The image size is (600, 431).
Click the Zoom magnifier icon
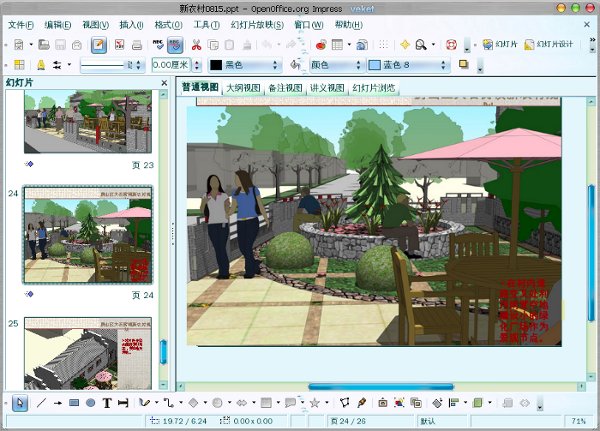421,45
